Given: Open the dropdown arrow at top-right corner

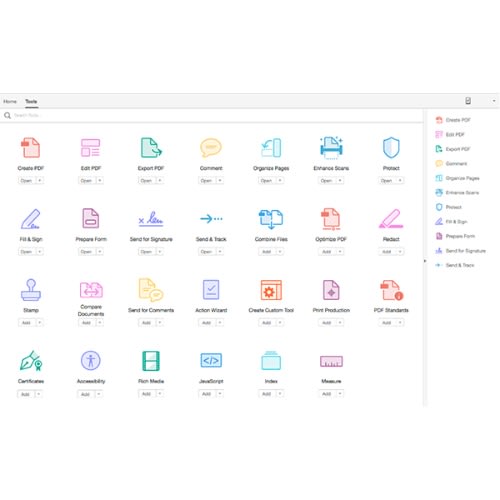Looking at the screenshot, I should point(494,101).
